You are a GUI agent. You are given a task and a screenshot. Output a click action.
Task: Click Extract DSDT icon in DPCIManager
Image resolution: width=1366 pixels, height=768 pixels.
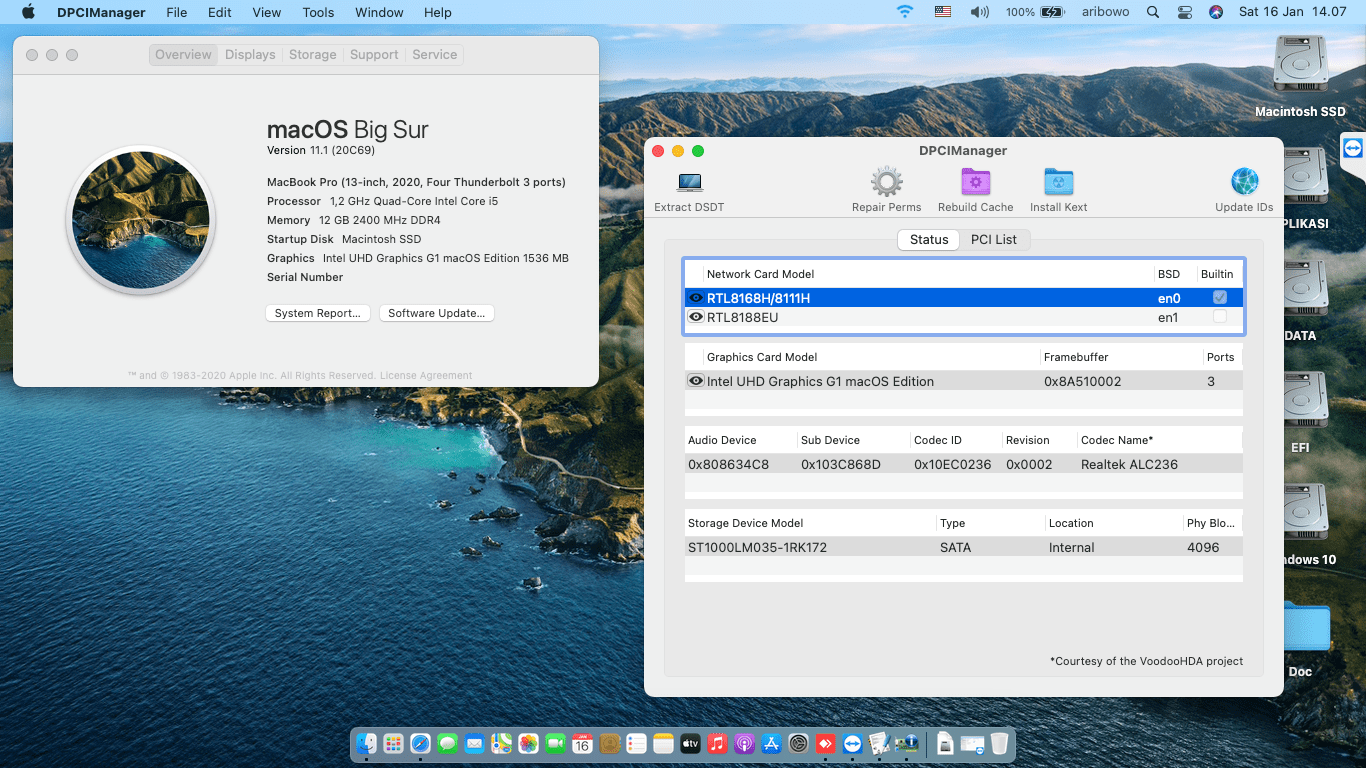click(689, 182)
